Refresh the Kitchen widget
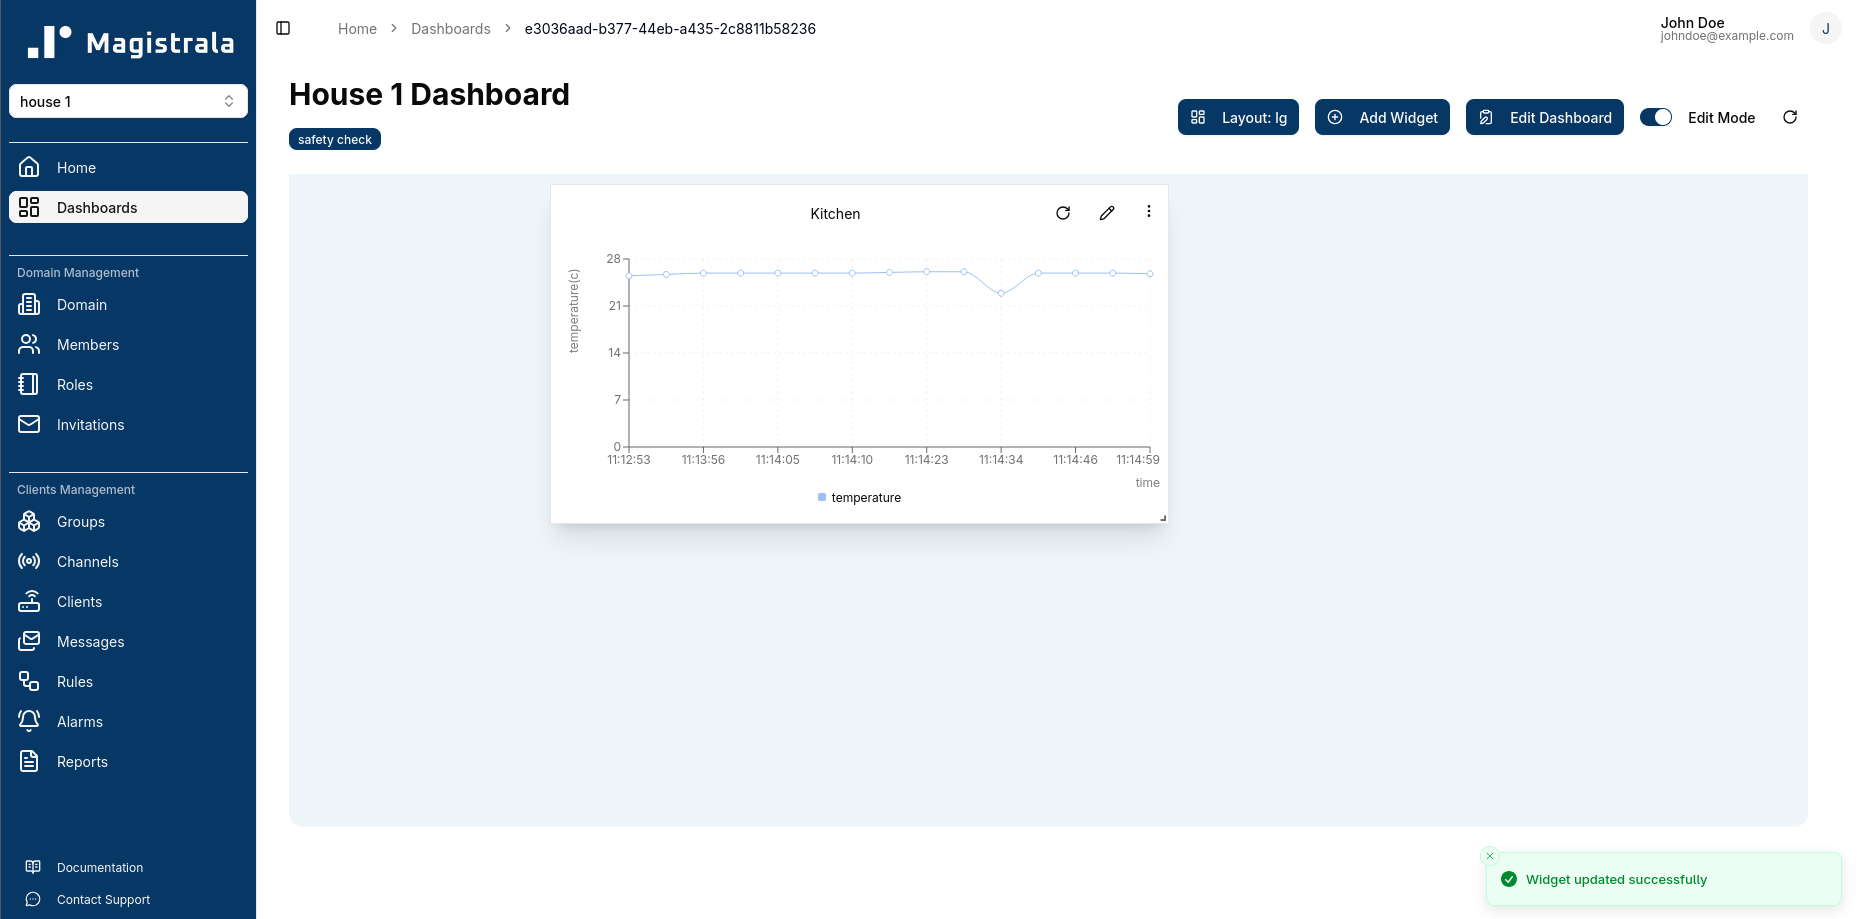Image resolution: width=1861 pixels, height=919 pixels. pyautogui.click(x=1062, y=212)
